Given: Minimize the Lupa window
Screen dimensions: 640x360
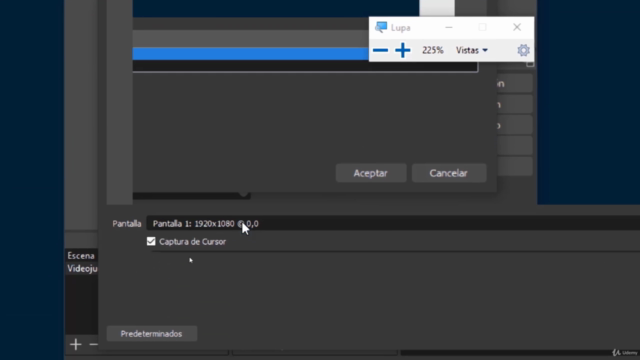Looking at the screenshot, I should 449,27.
